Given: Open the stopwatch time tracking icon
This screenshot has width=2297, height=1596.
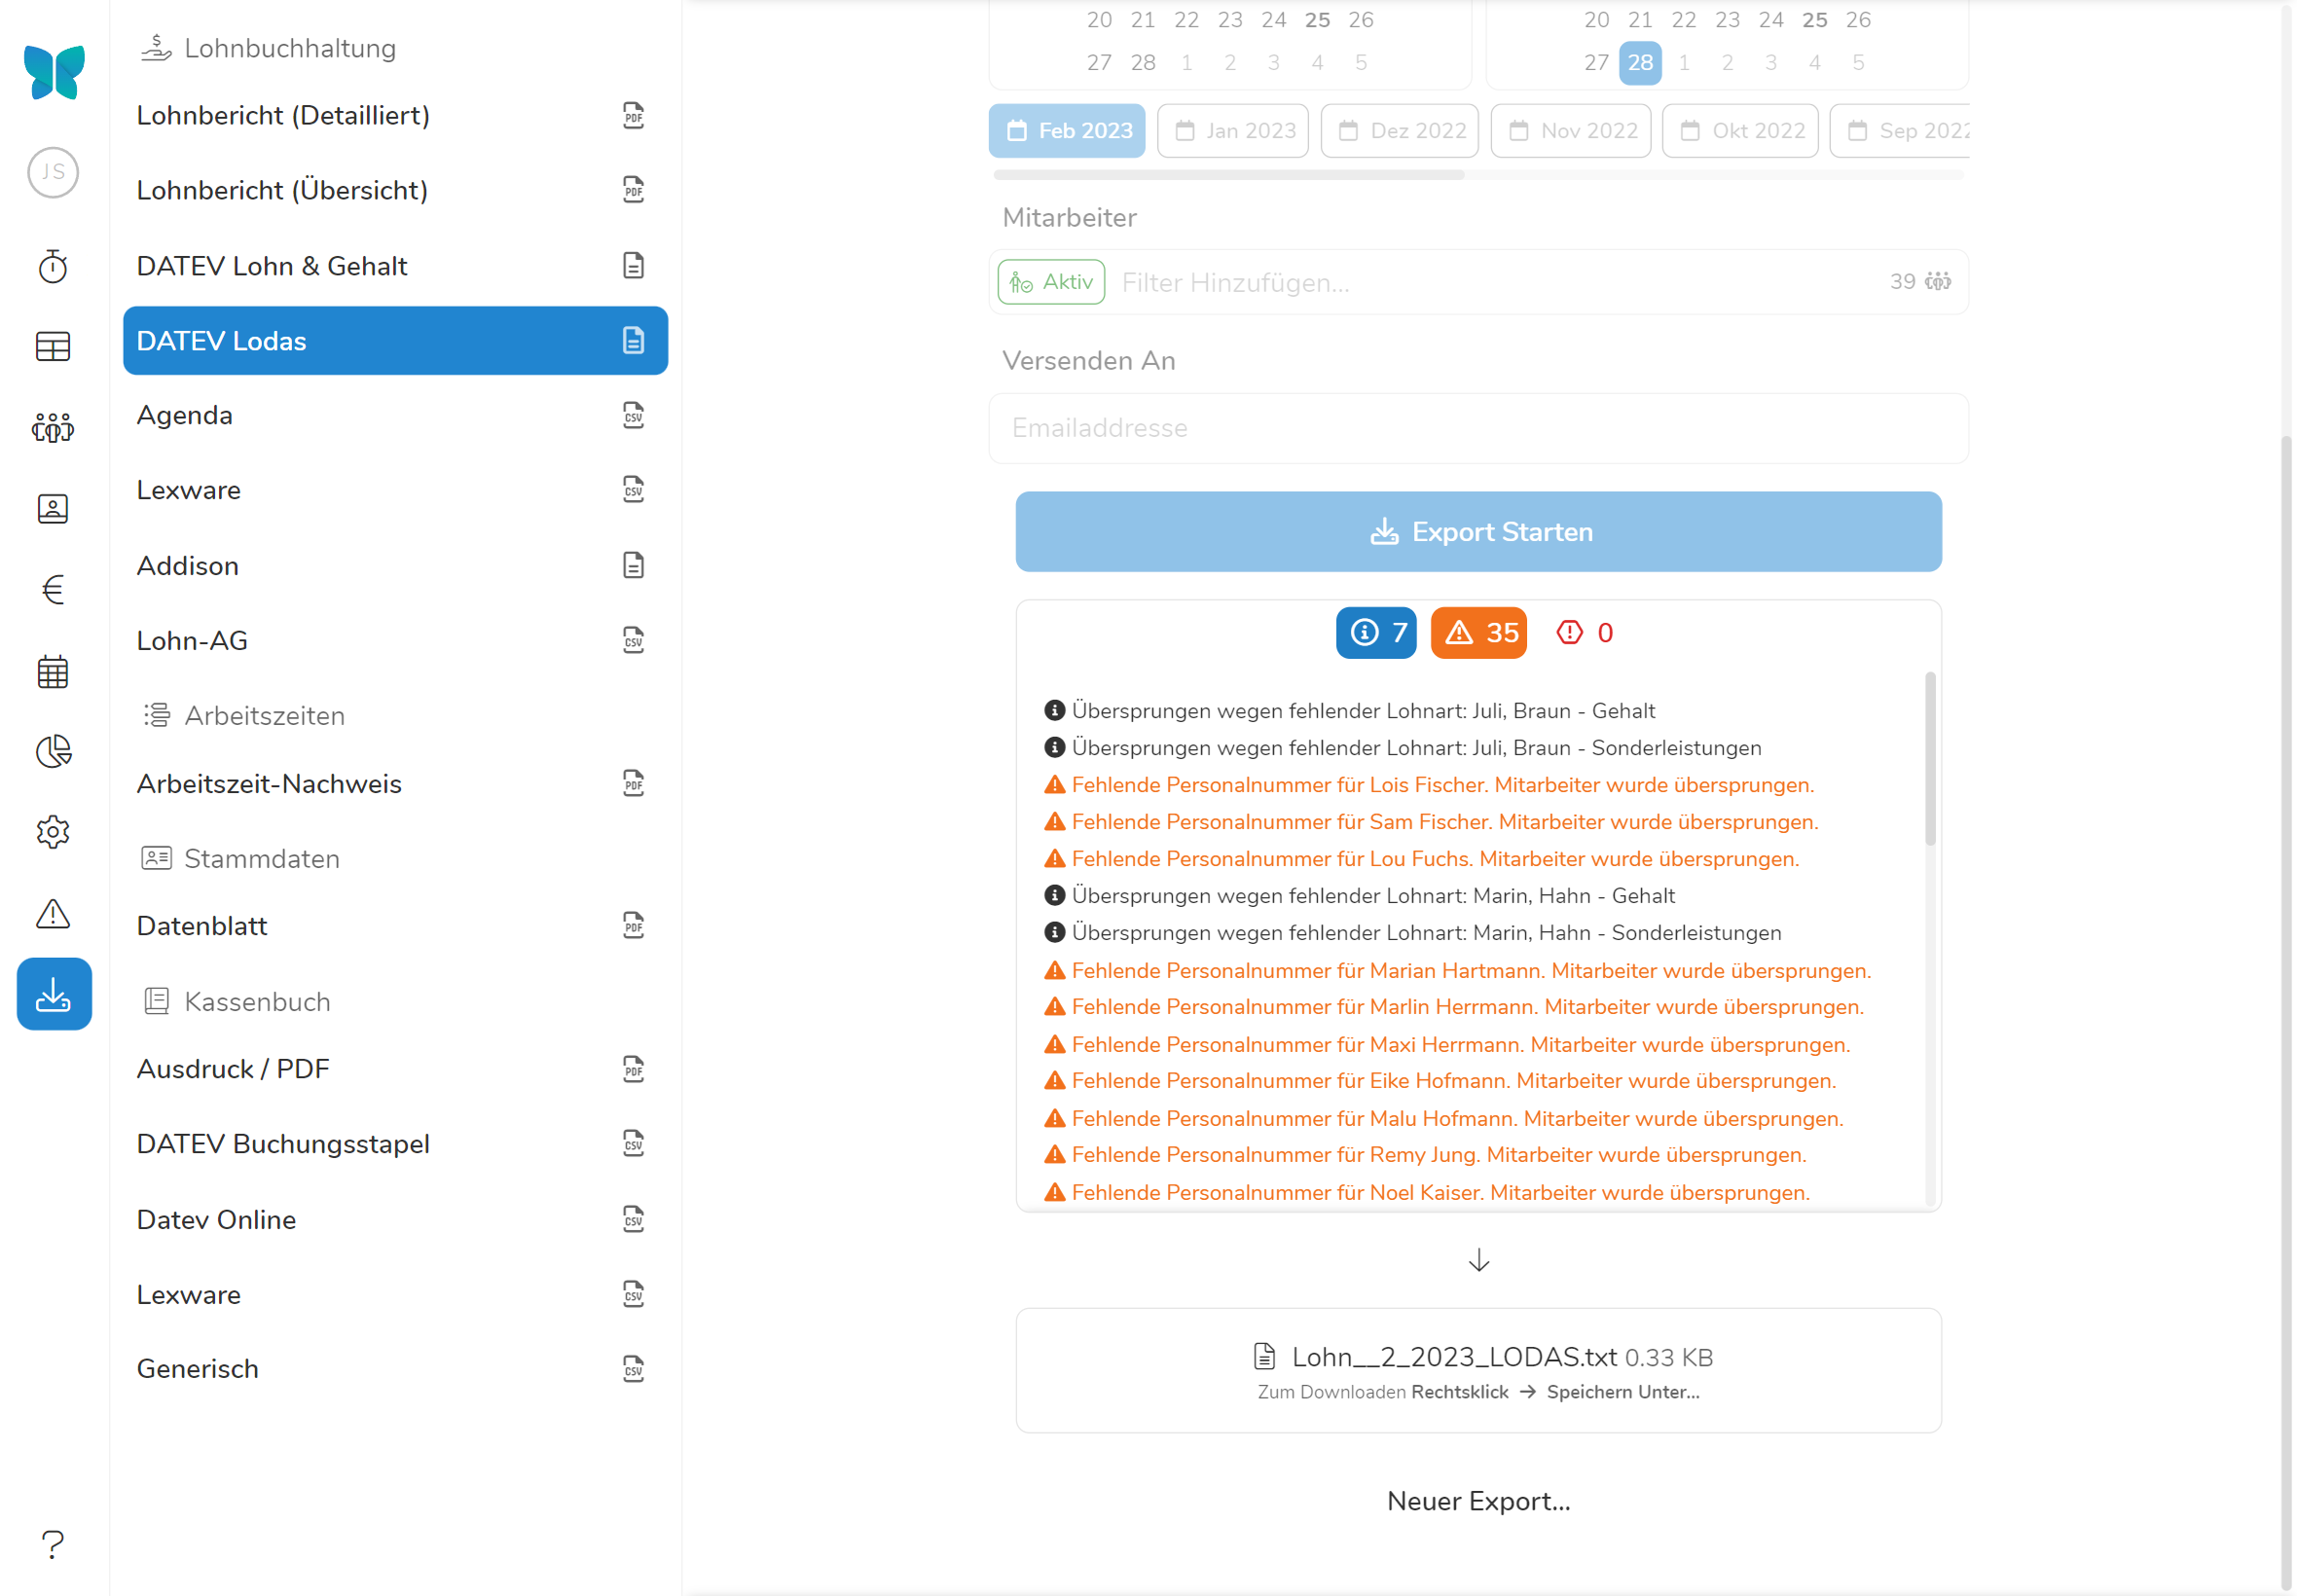Looking at the screenshot, I should click(x=53, y=266).
